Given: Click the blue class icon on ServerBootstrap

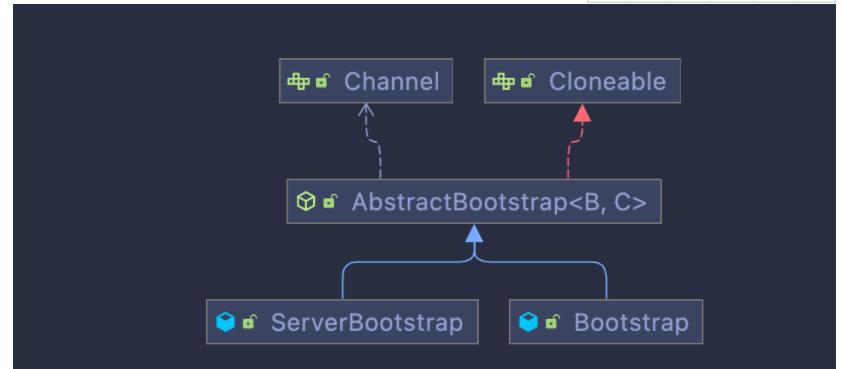Looking at the screenshot, I should click(225, 322).
